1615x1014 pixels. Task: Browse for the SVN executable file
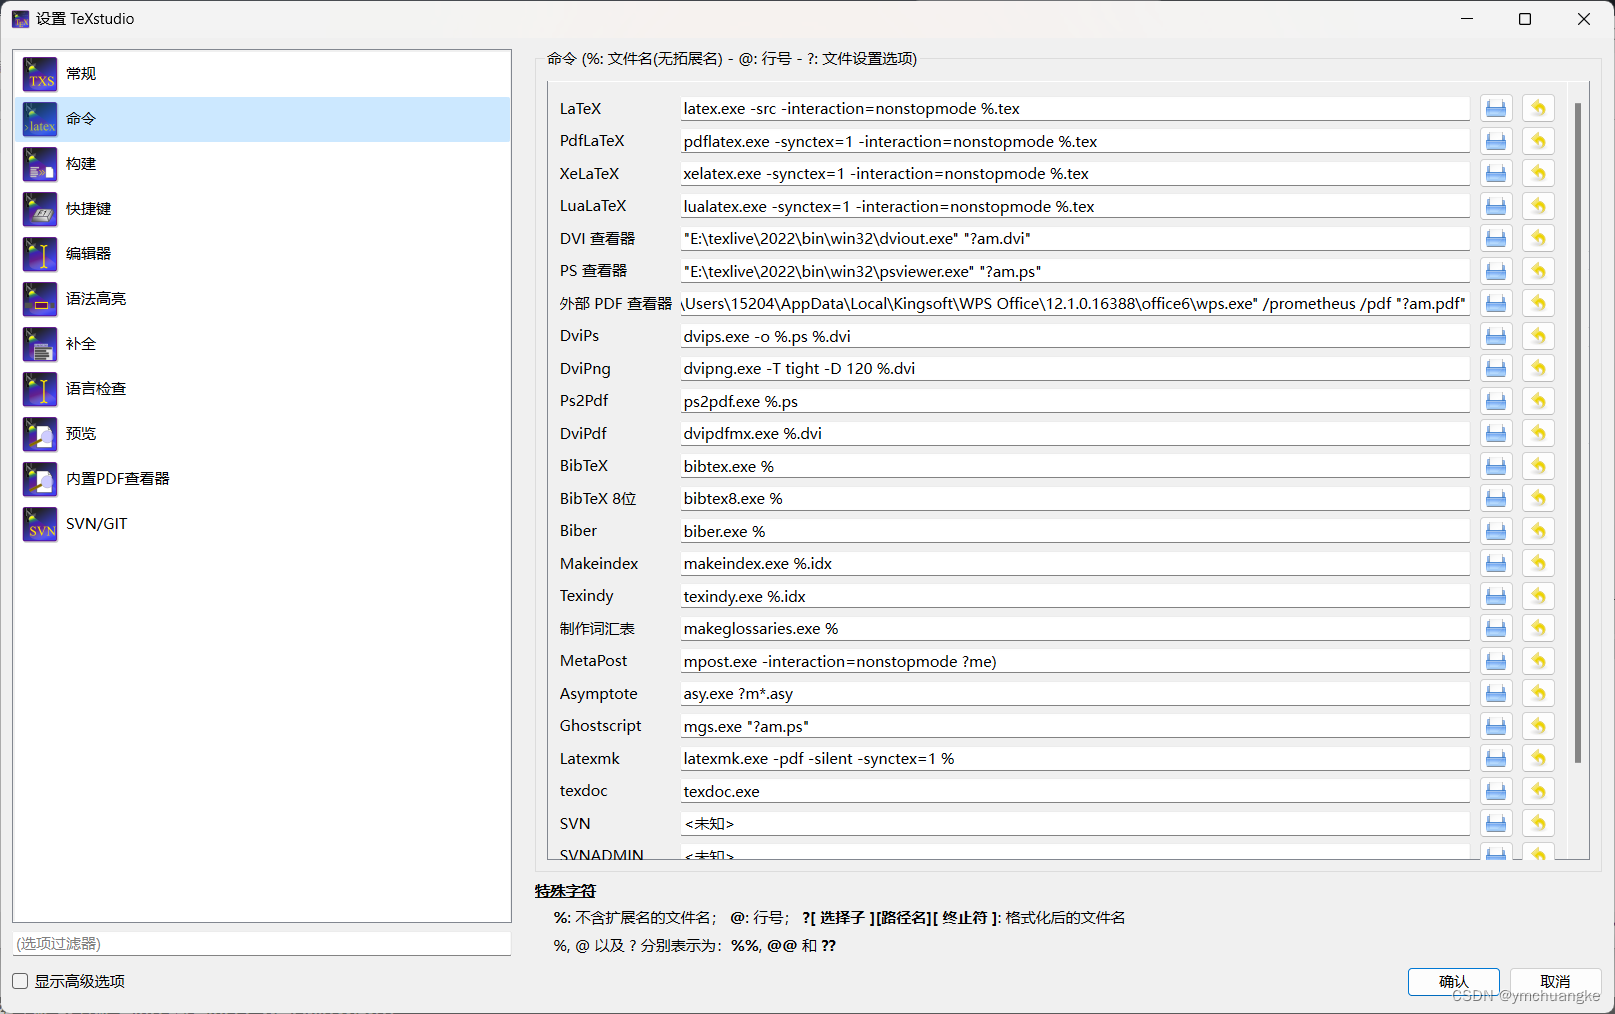[x=1496, y=824]
